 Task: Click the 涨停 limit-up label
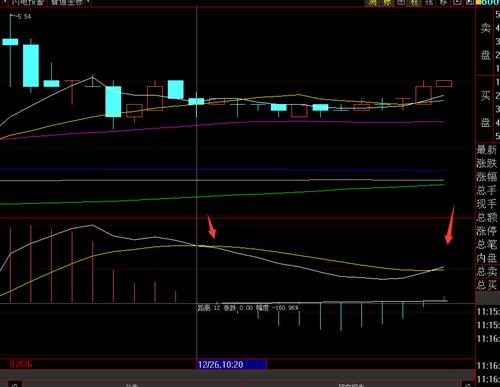pos(487,231)
